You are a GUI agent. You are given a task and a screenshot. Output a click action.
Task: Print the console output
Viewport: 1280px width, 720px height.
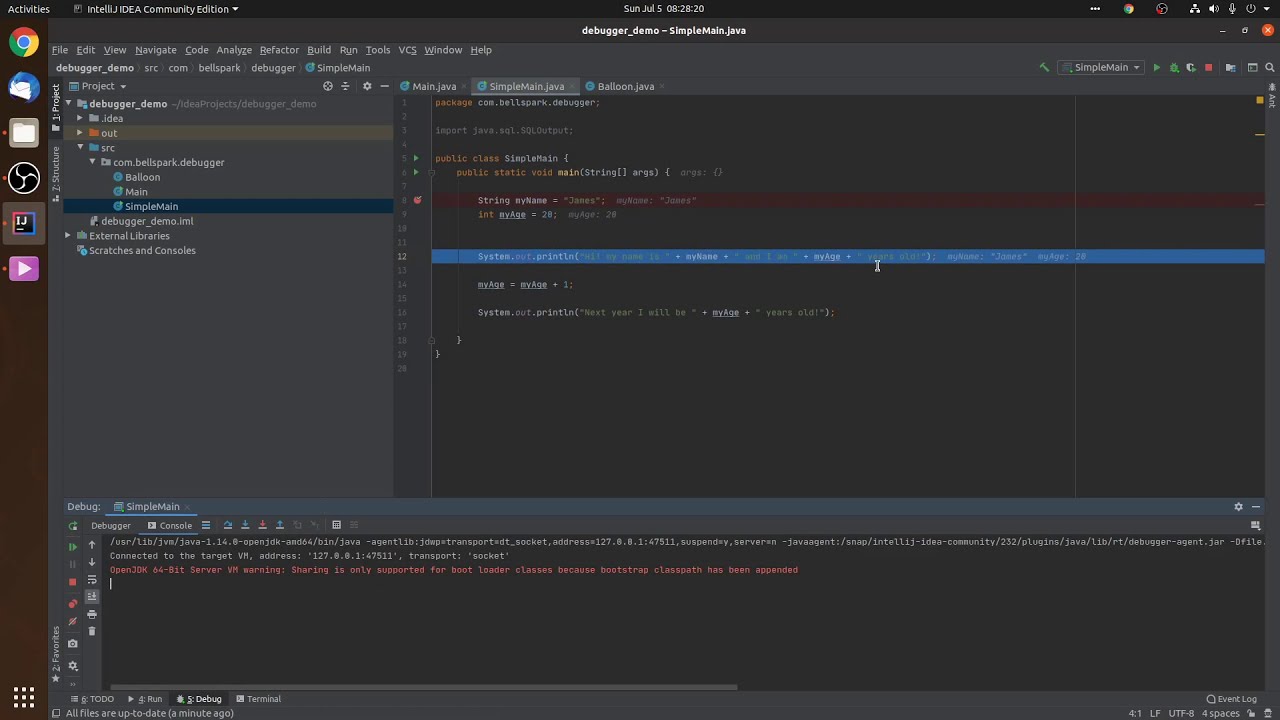click(x=92, y=614)
